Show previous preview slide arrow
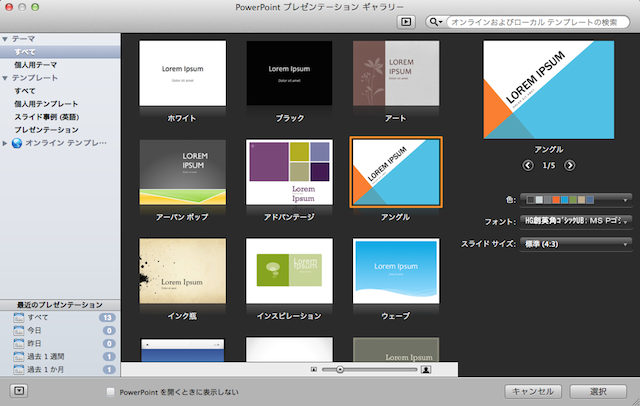This screenshot has width=640, height=406. tap(528, 165)
